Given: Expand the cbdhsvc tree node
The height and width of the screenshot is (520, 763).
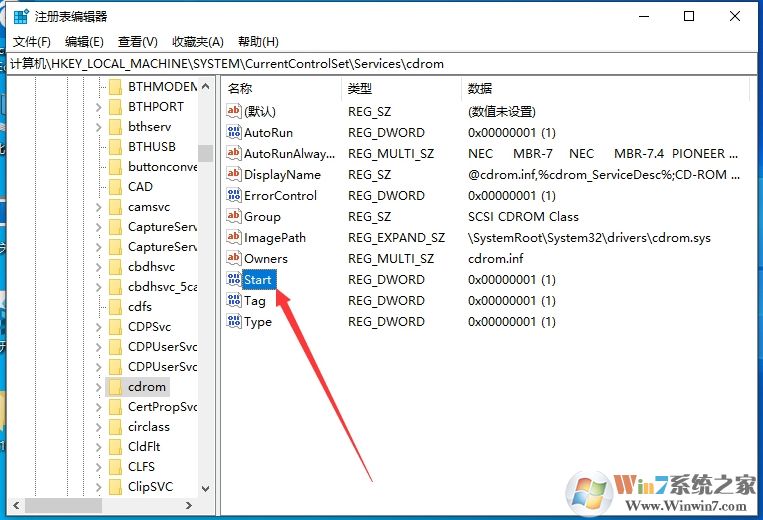Looking at the screenshot, I should pyautogui.click(x=99, y=267).
